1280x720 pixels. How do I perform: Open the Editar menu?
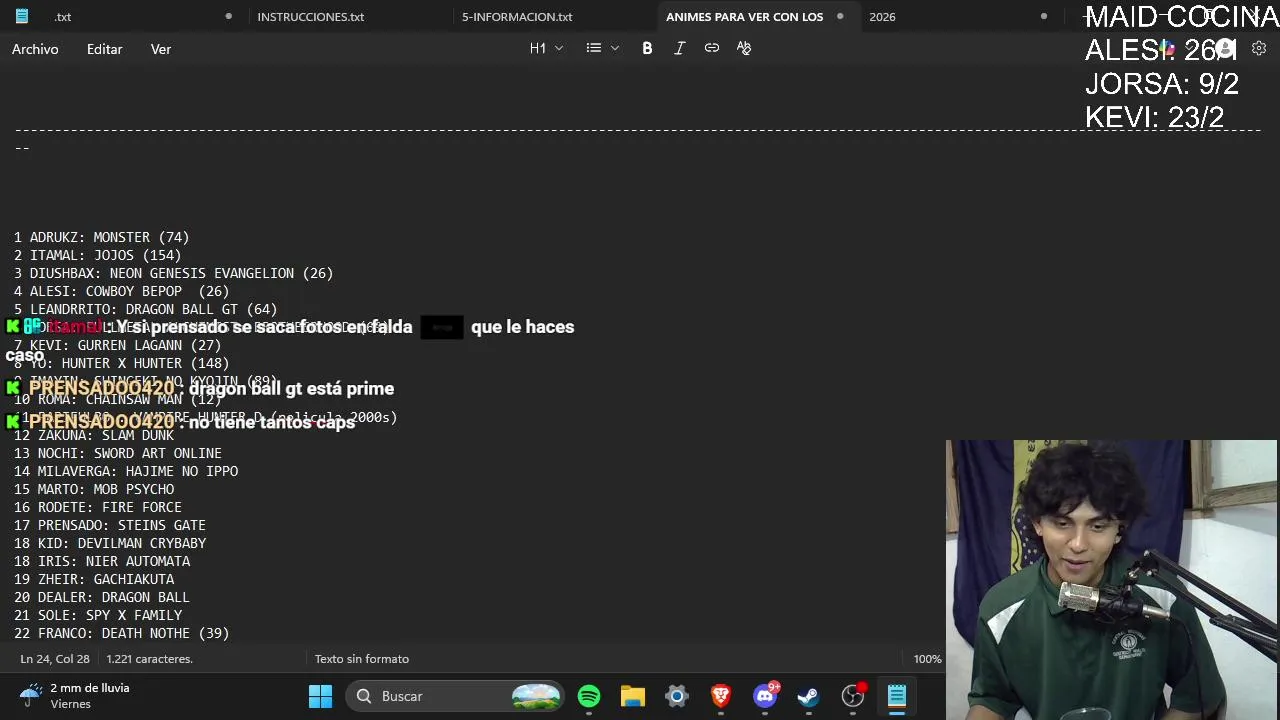click(x=104, y=49)
